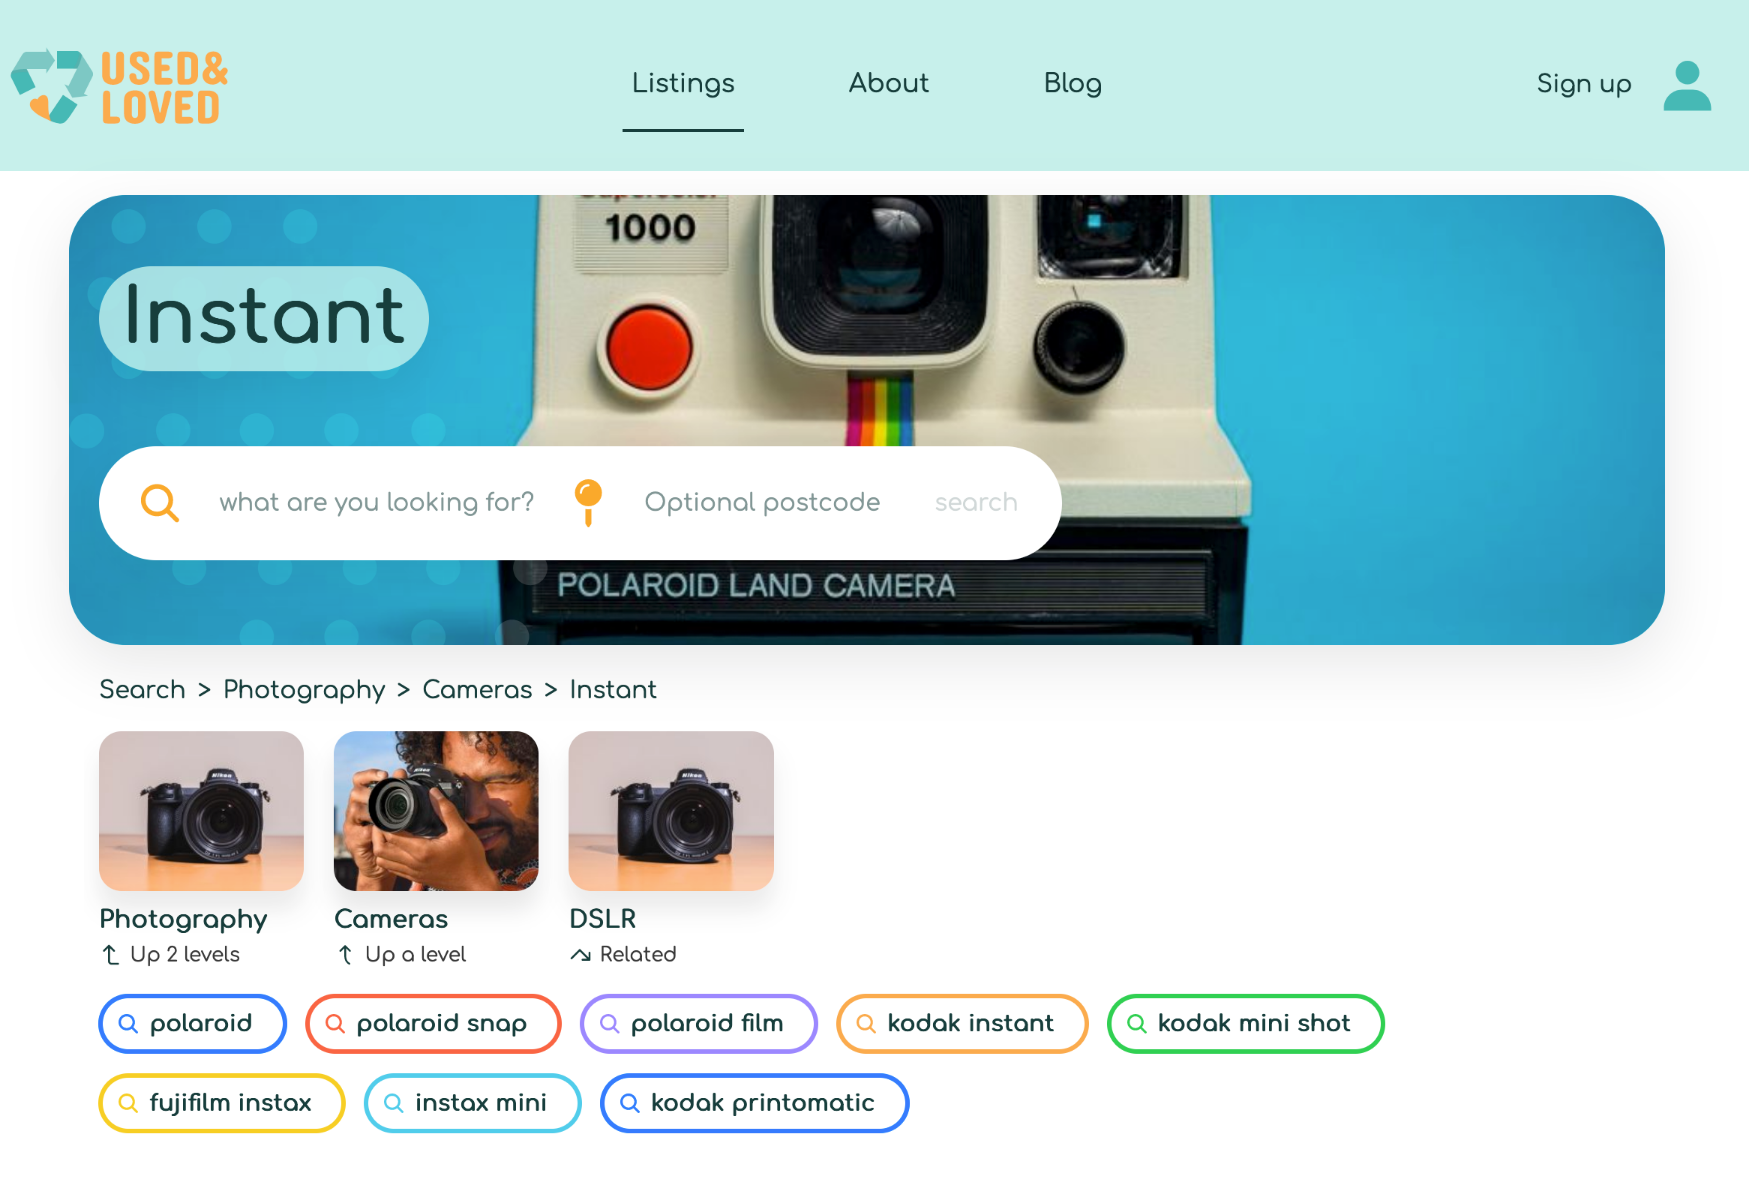Click the 'Up a level' label
1749x1185 pixels.
click(x=416, y=955)
